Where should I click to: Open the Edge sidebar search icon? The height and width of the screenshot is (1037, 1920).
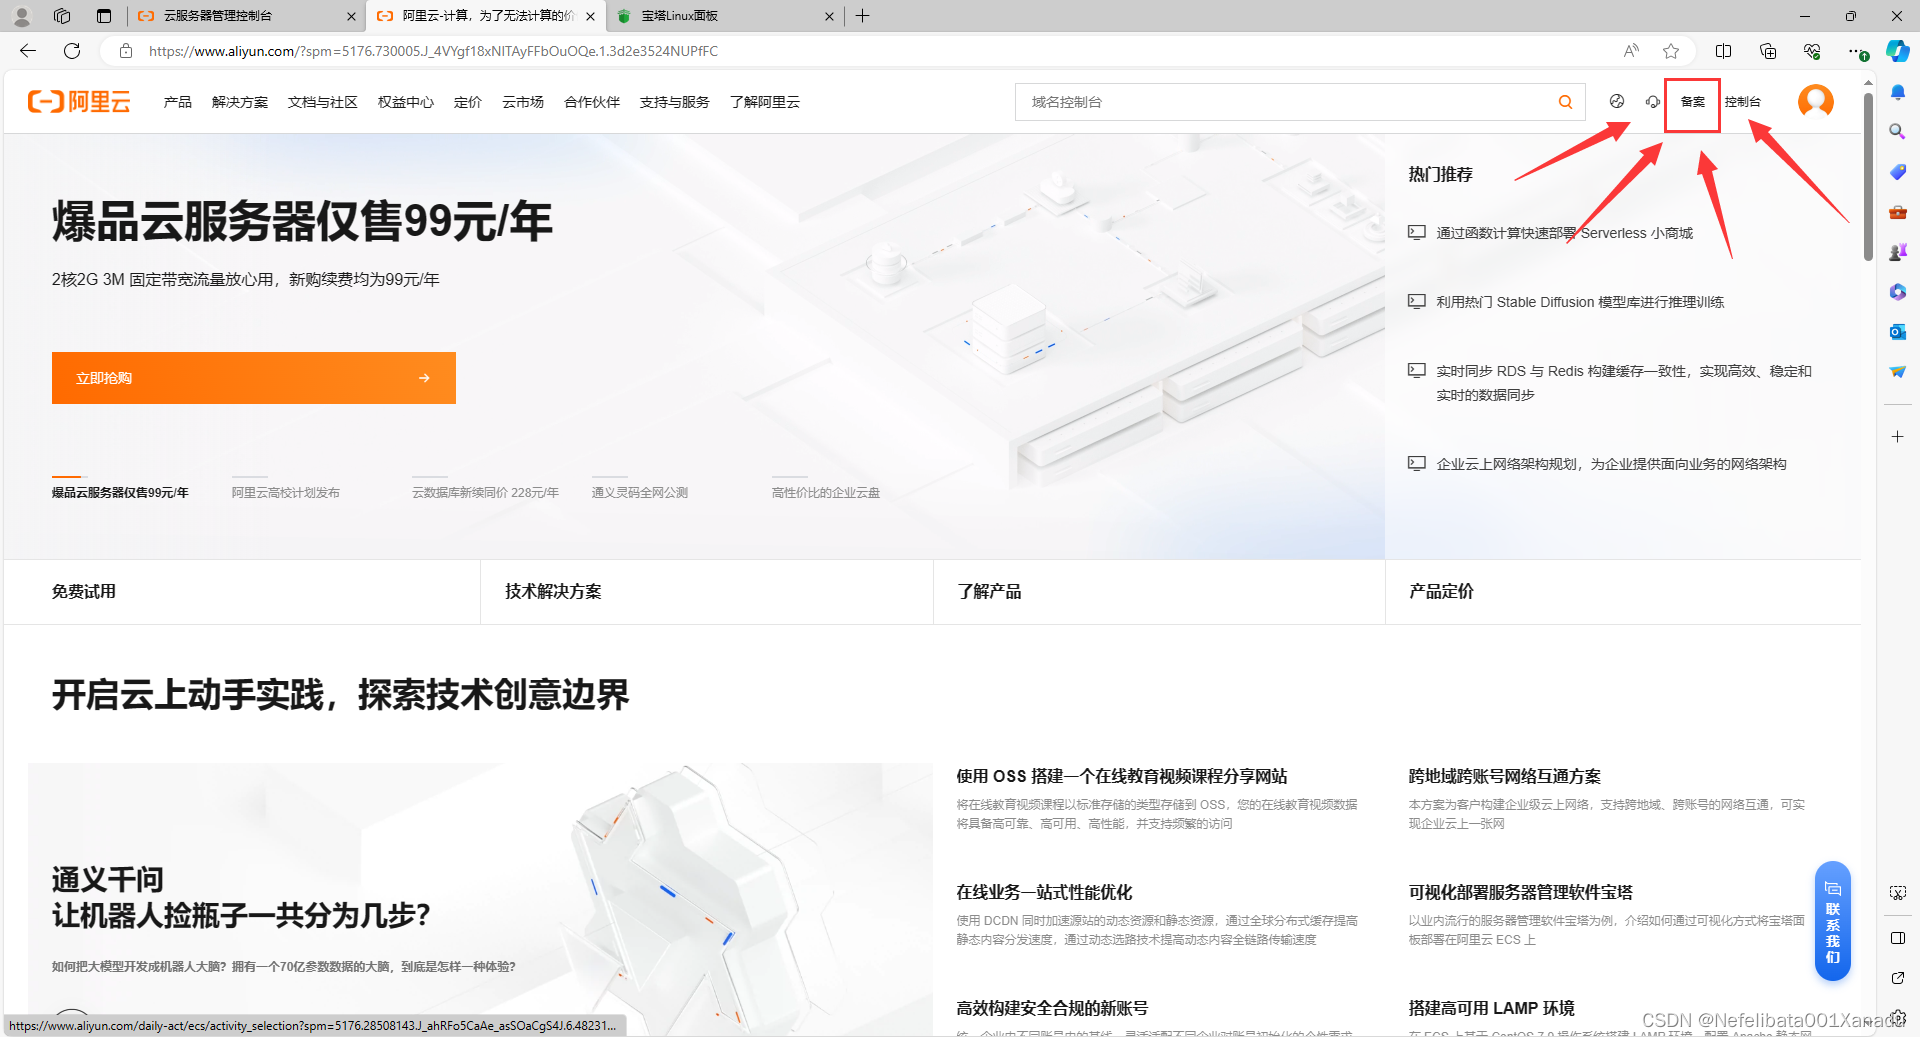(x=1898, y=132)
